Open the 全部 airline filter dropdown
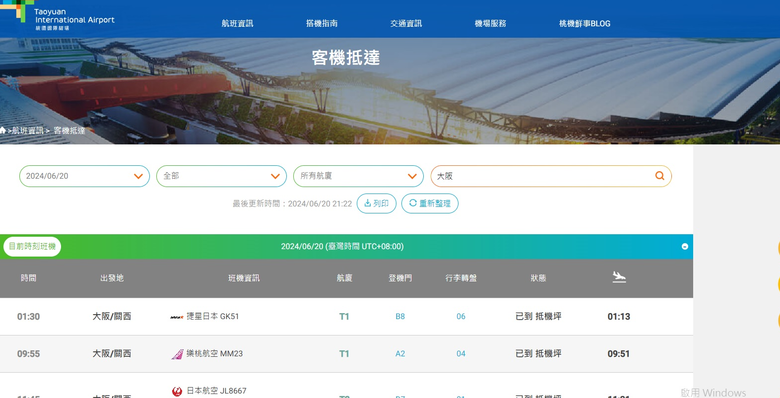Viewport: 780px width, 398px height. click(221, 176)
